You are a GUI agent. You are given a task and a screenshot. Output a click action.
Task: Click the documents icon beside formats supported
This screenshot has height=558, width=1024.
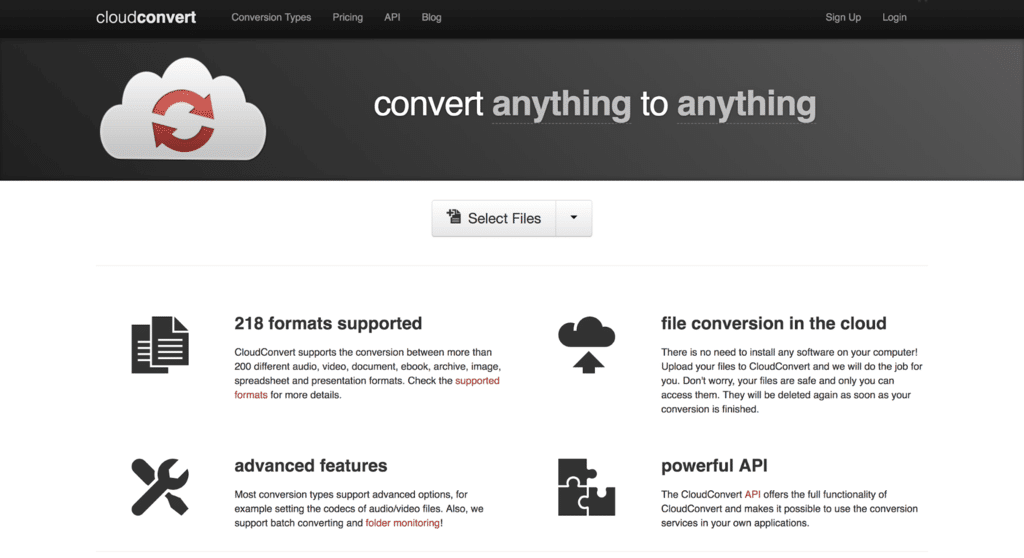[160, 345]
